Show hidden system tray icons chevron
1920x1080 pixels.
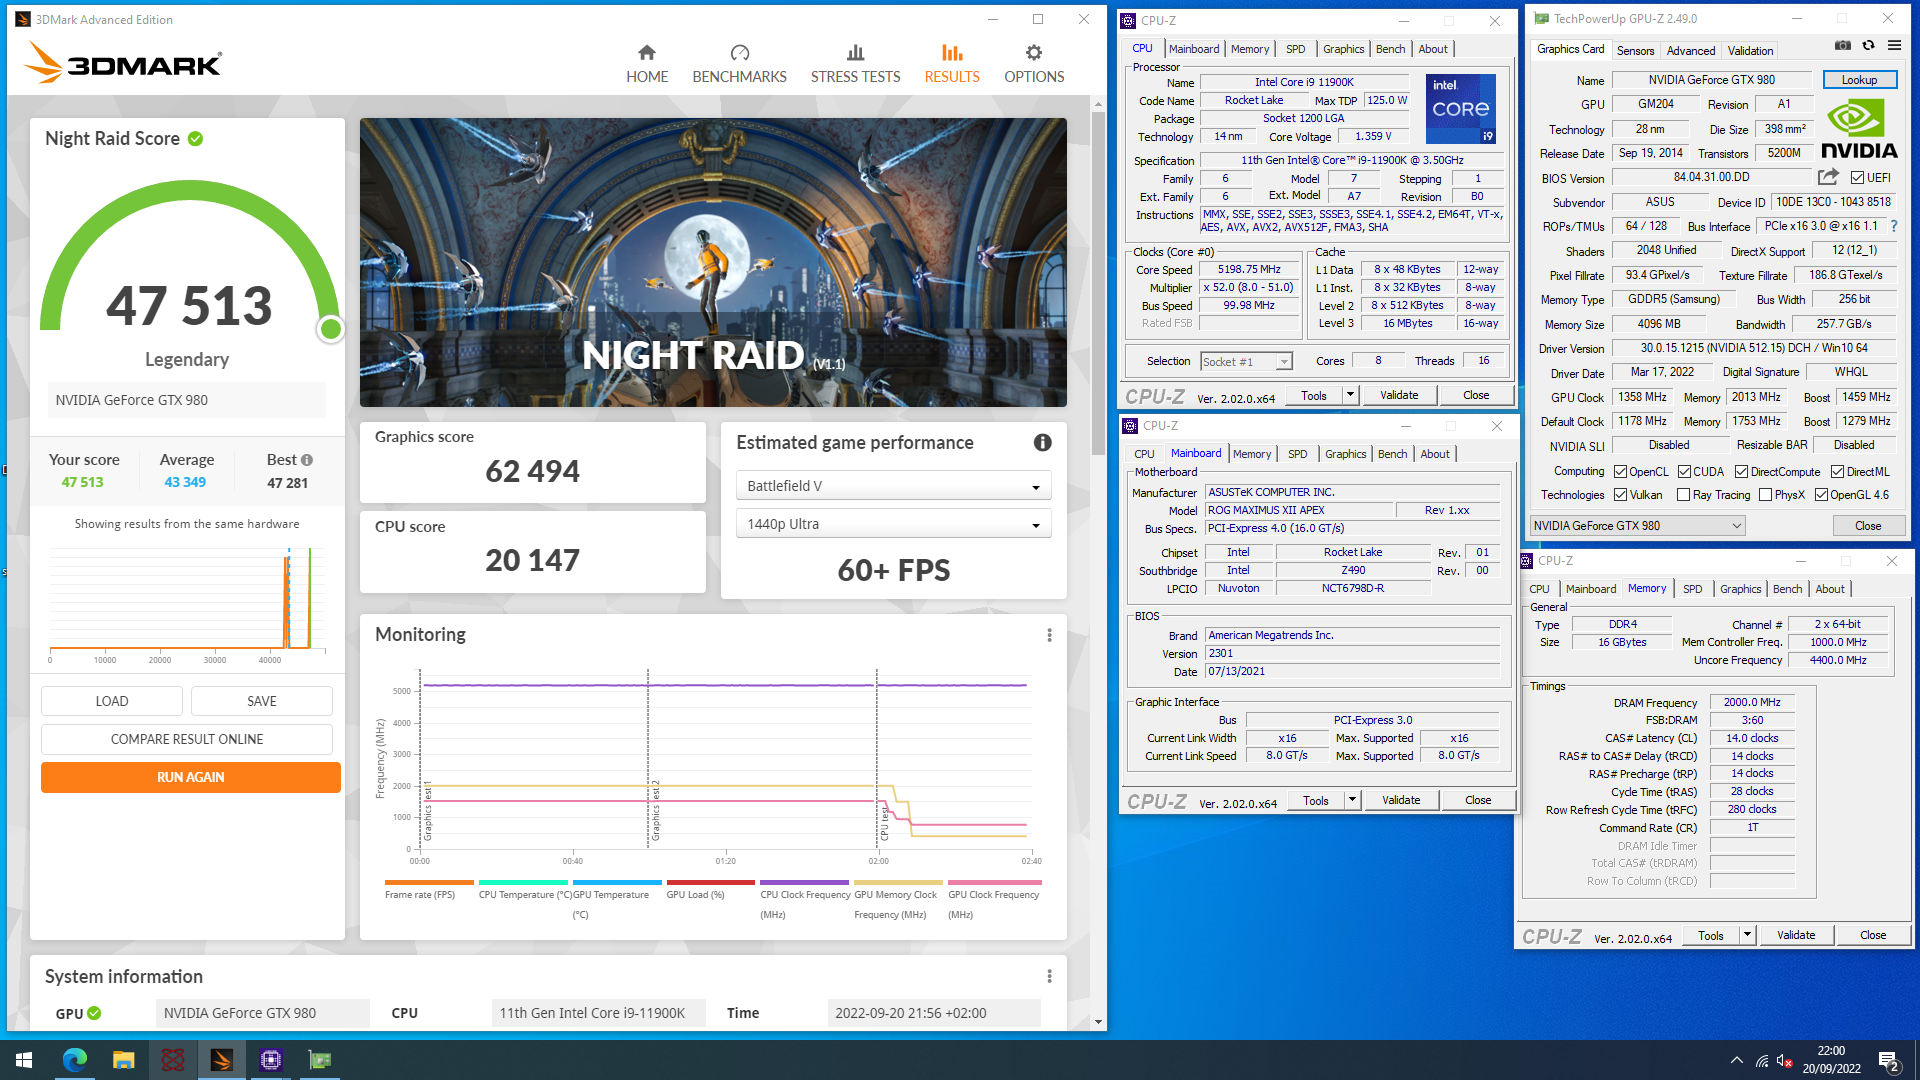point(1736,1060)
